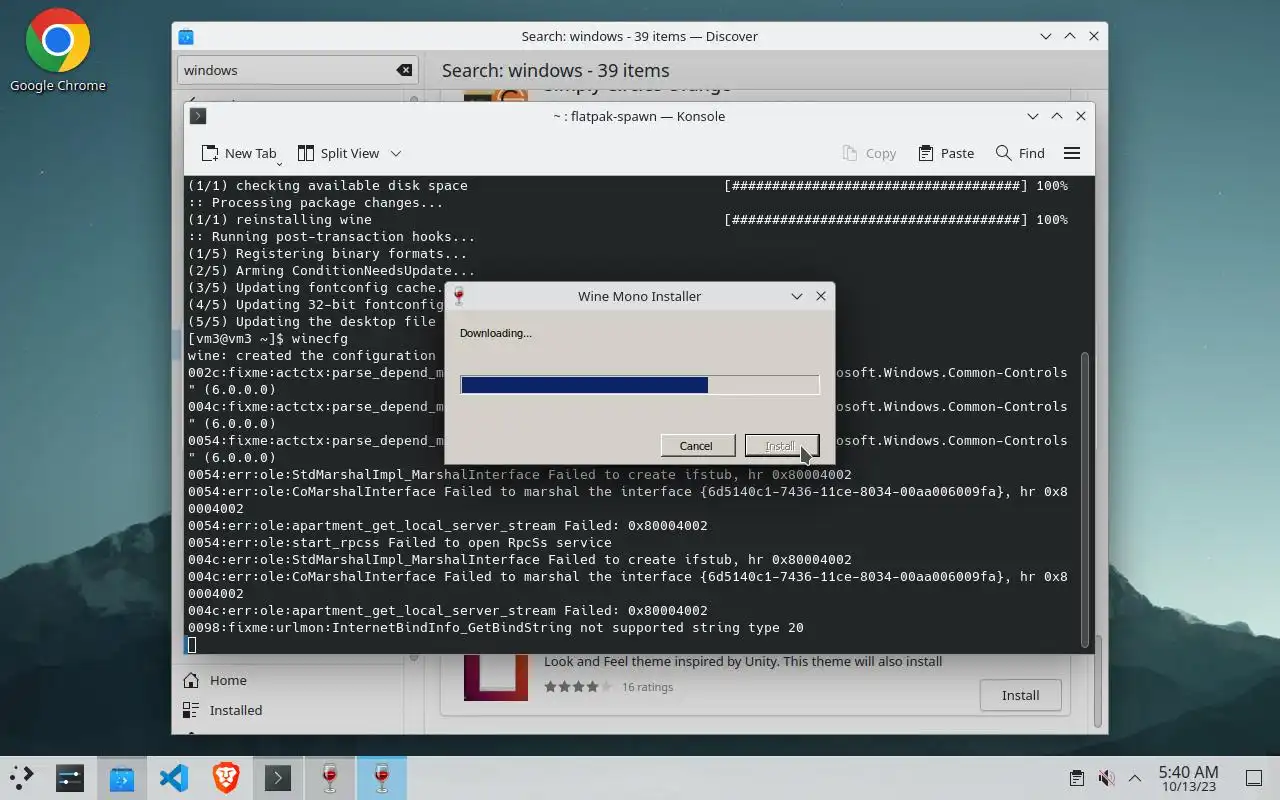Click the active Wine Mono taskbar entry
This screenshot has height=800, width=1280.
pyautogui.click(x=382, y=778)
